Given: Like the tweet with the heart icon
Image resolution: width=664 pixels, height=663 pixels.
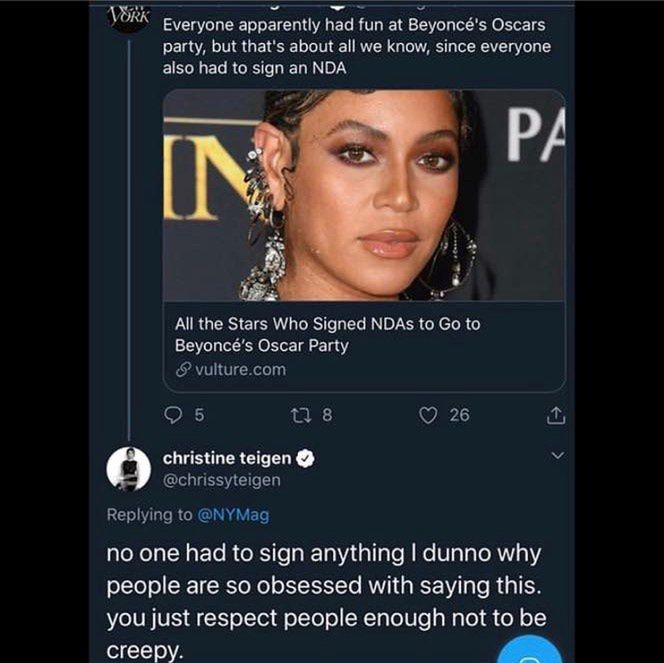Looking at the screenshot, I should click(428, 415).
